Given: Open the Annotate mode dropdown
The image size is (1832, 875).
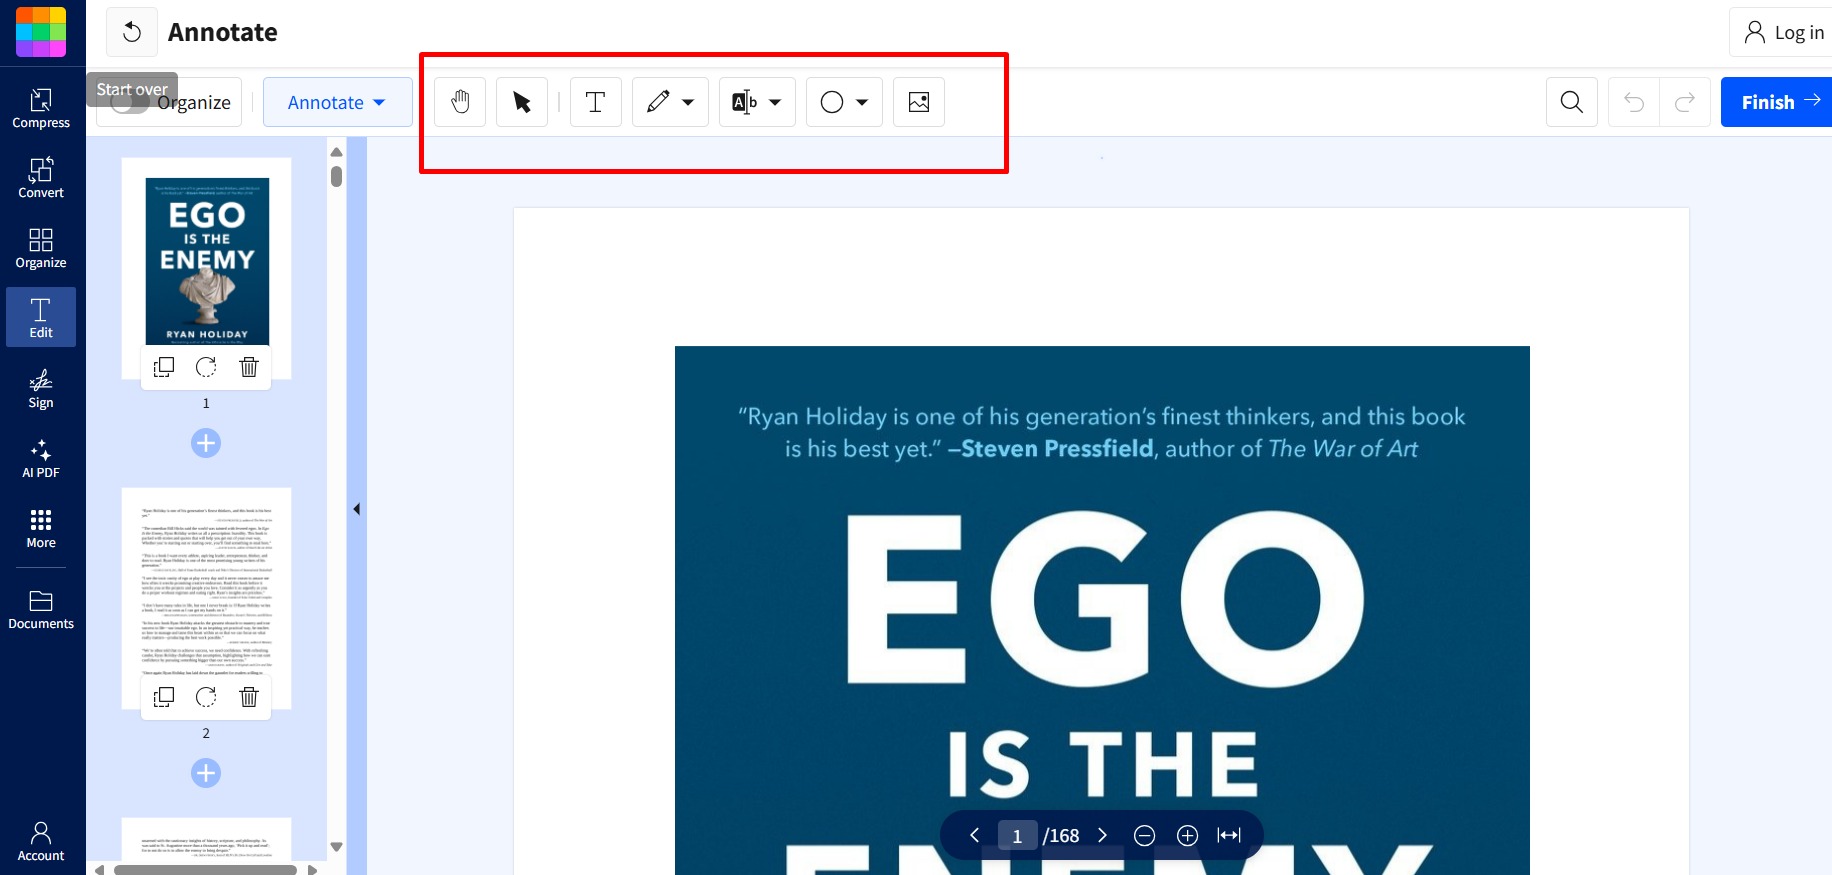Looking at the screenshot, I should click(337, 102).
